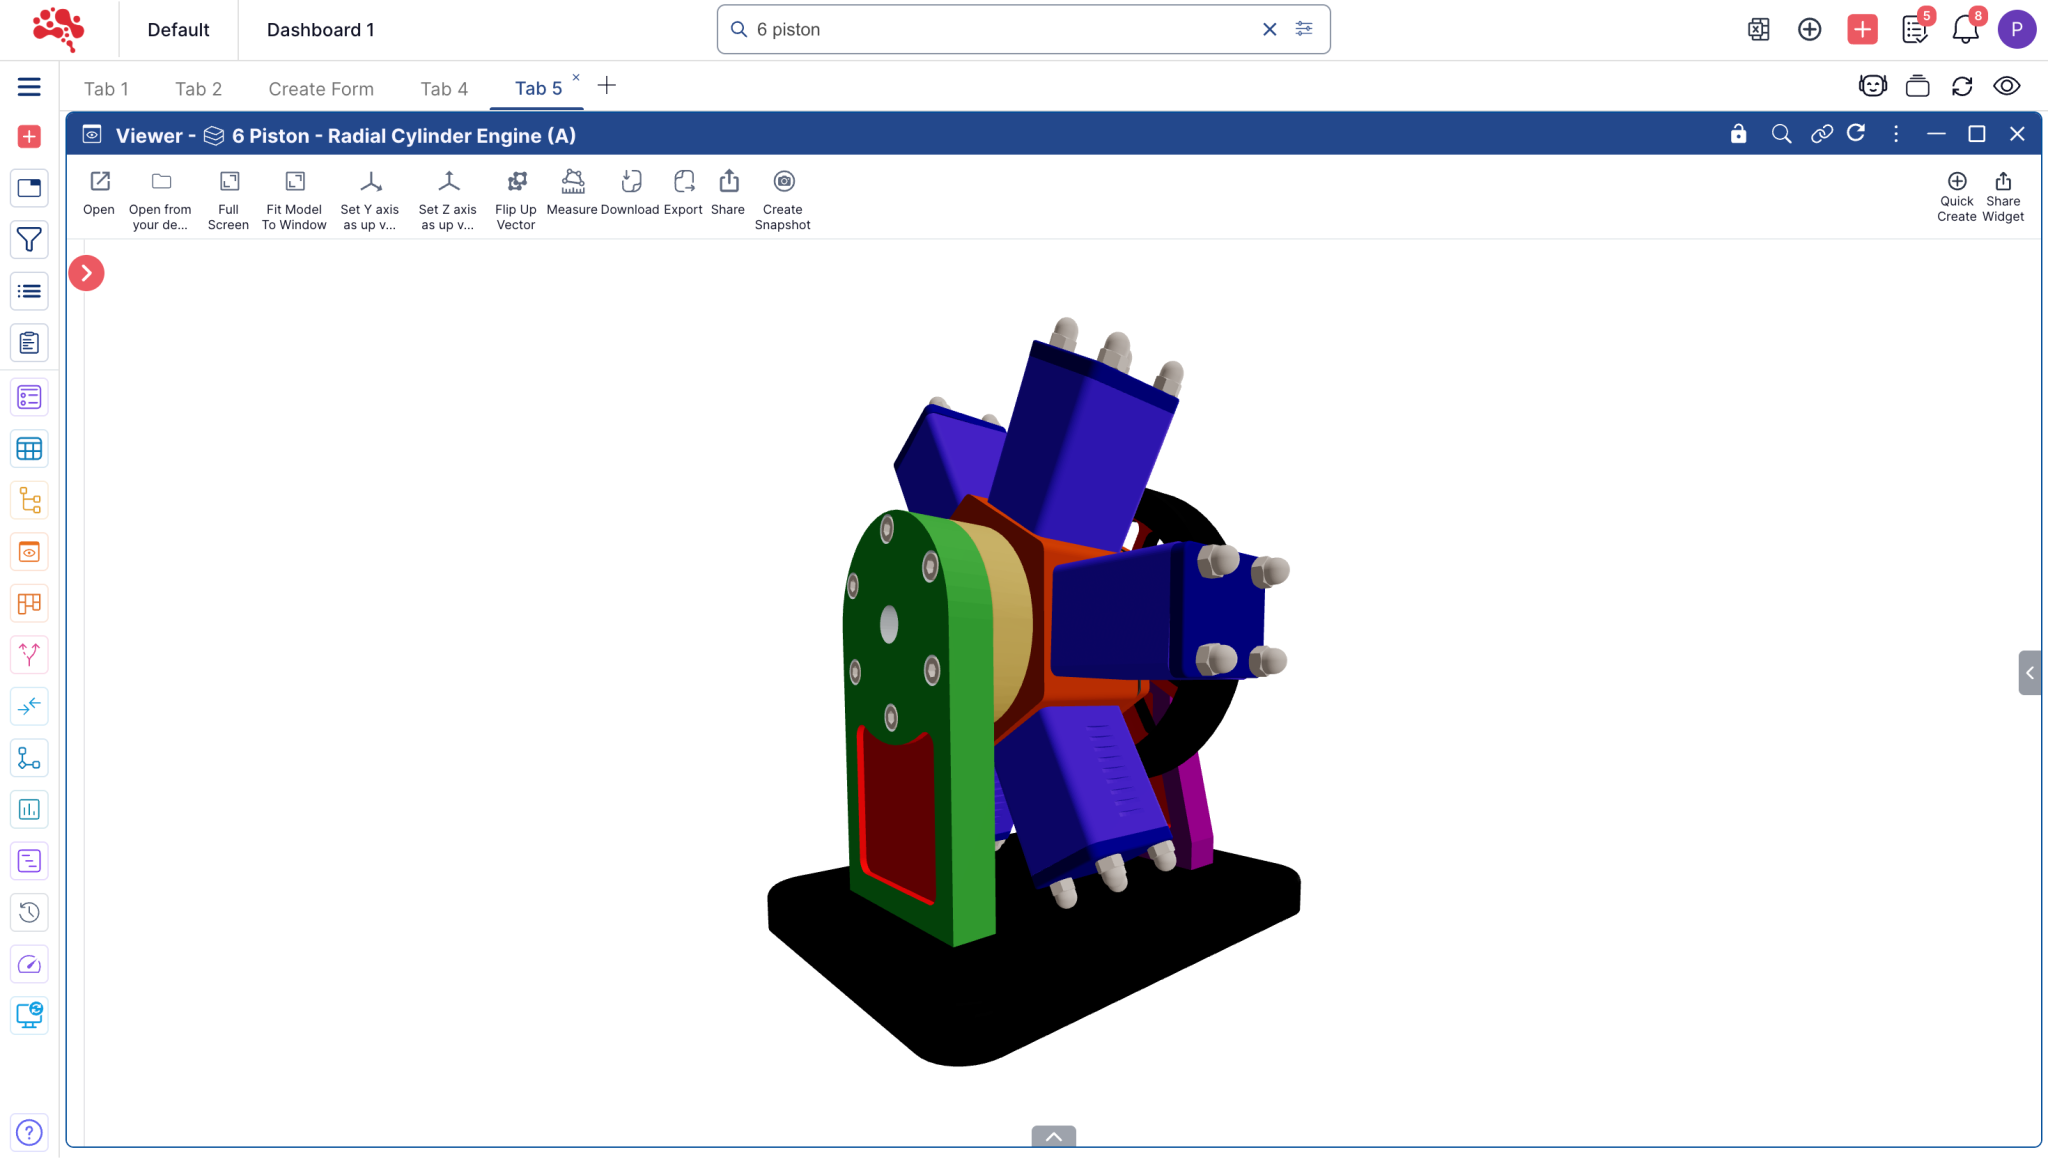Click Flip Up Vector tool
The width and height of the screenshot is (2048, 1159).
[x=516, y=182]
